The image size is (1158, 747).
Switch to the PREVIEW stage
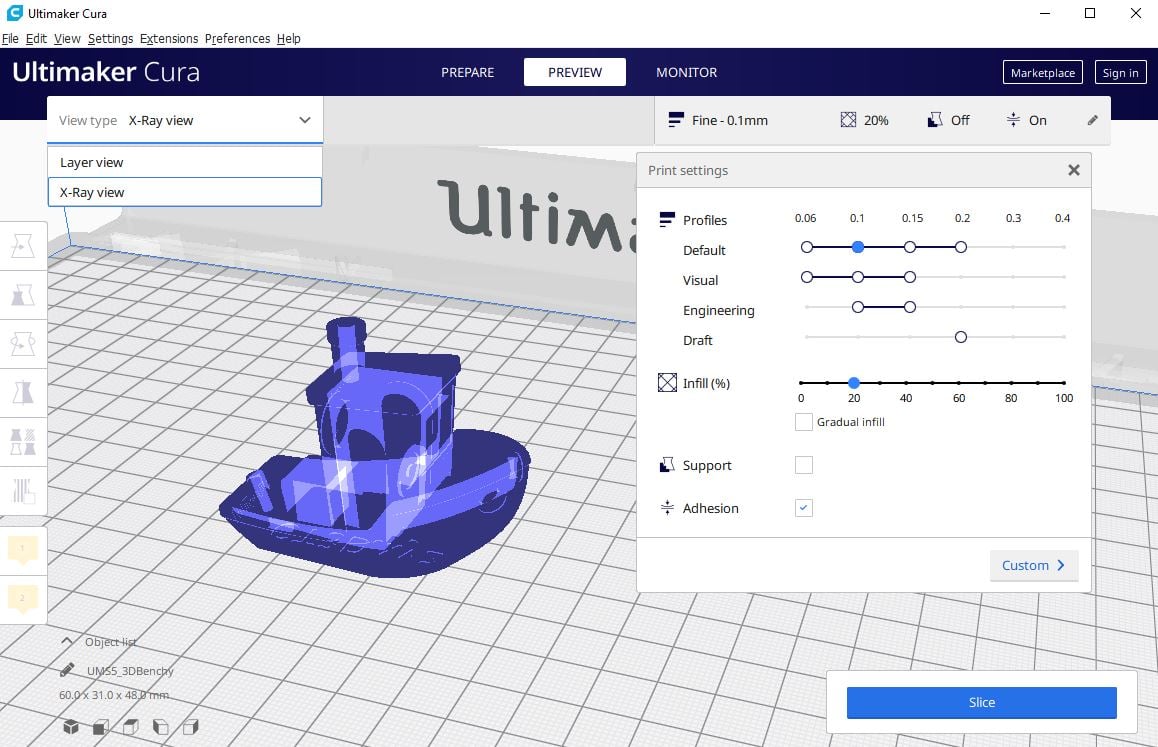pyautogui.click(x=575, y=72)
